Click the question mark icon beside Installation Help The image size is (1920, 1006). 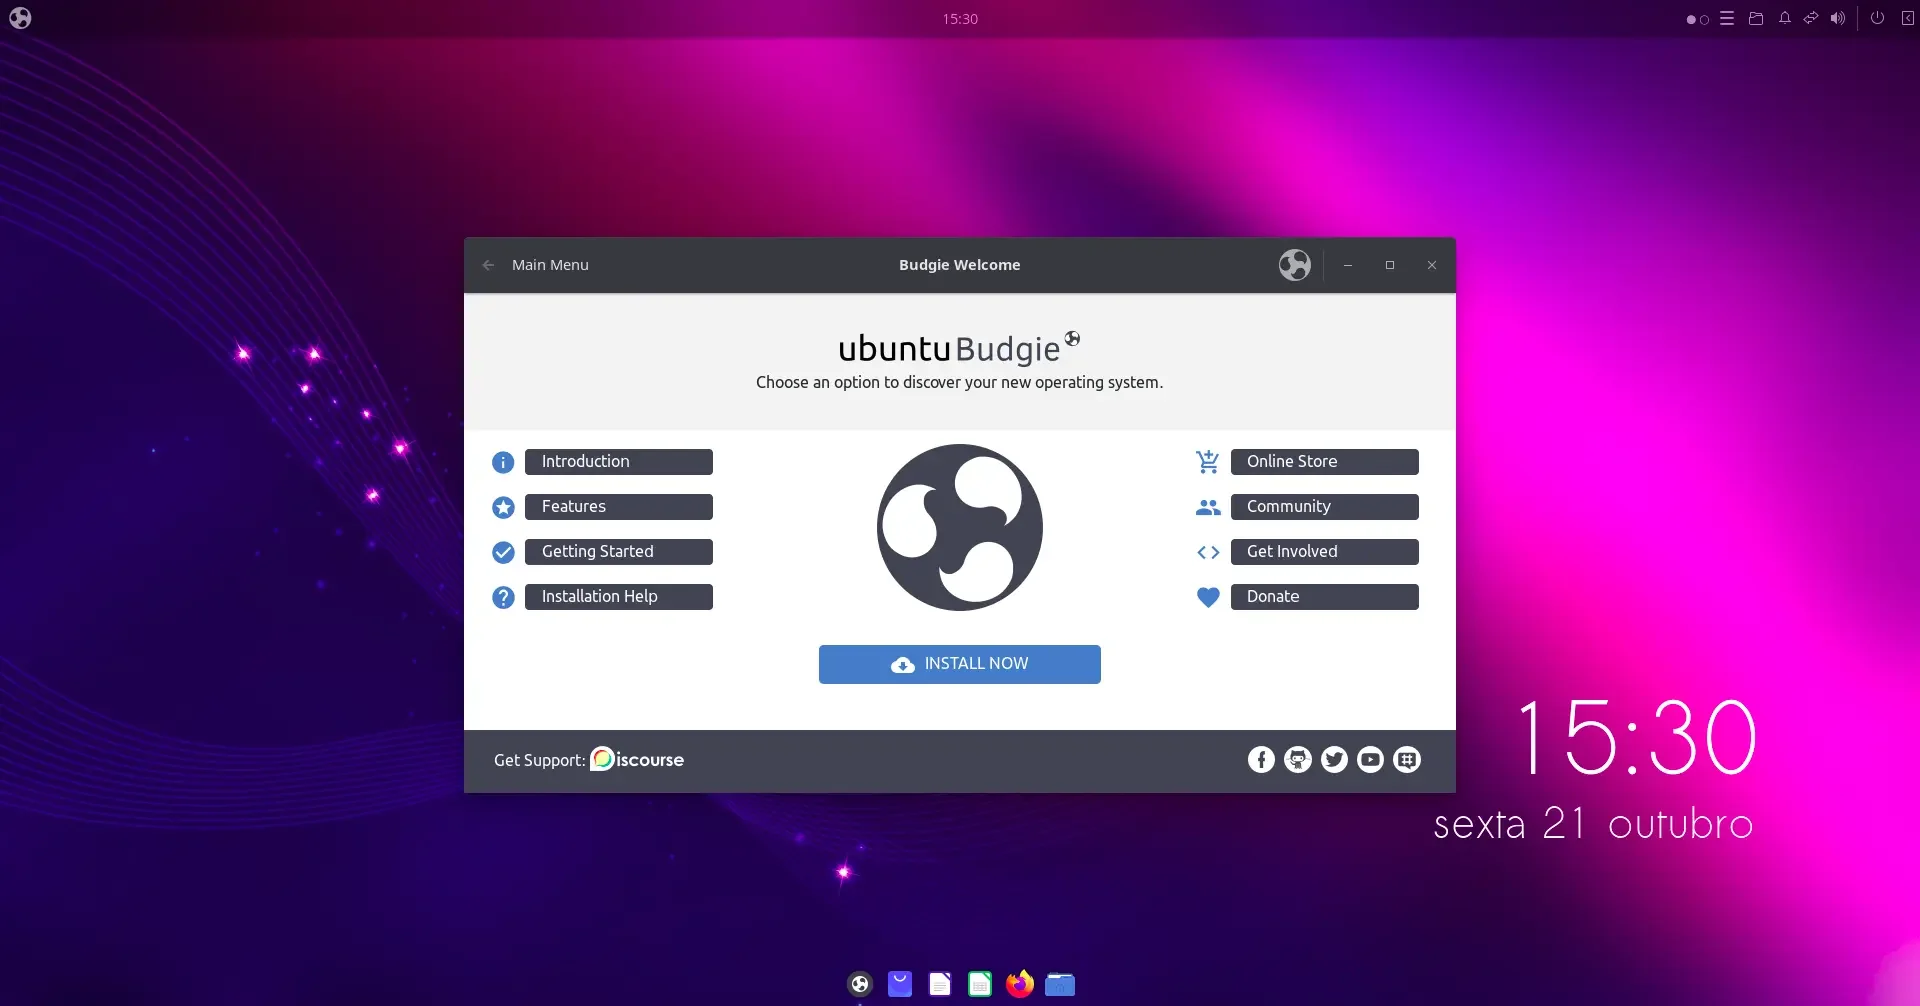tap(503, 597)
